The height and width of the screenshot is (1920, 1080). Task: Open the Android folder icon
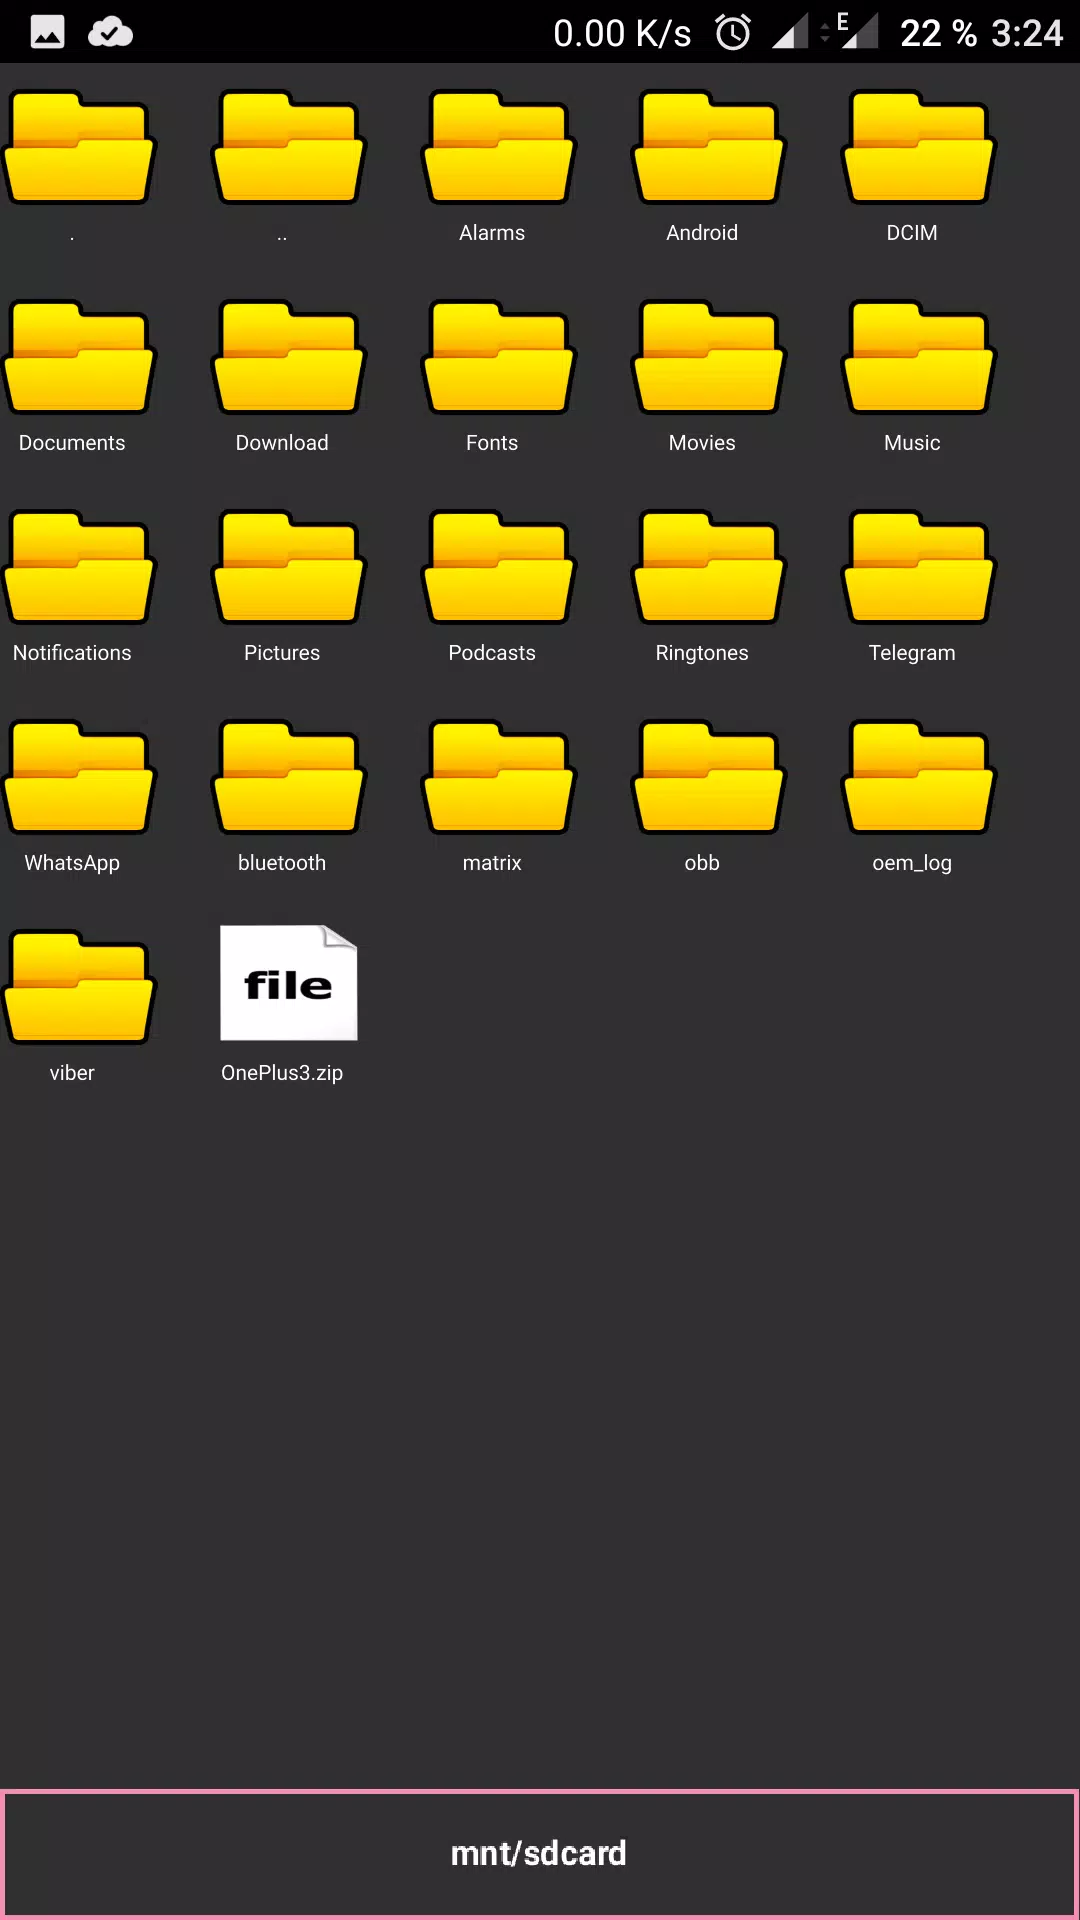pyautogui.click(x=709, y=148)
